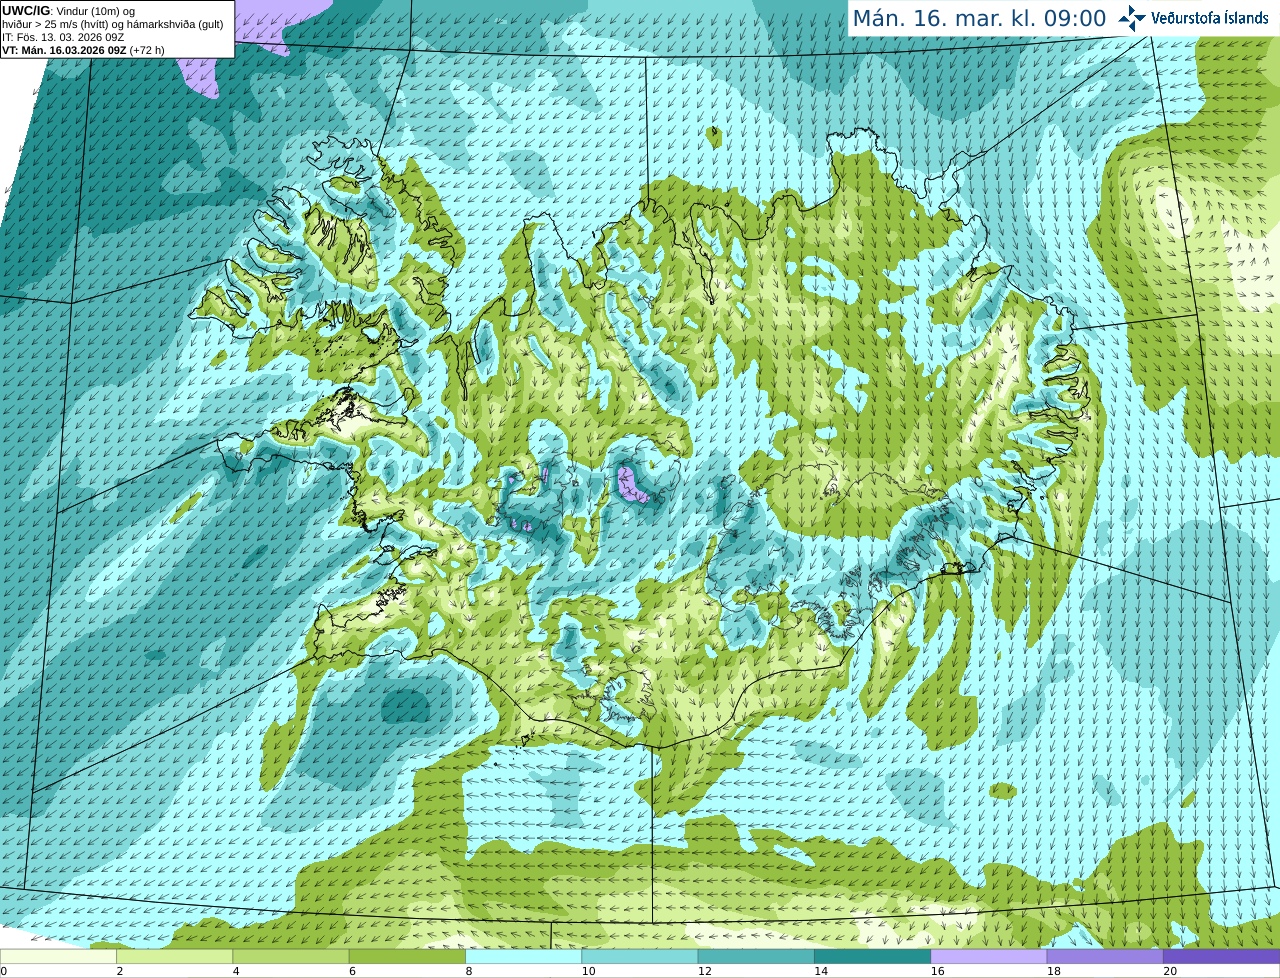Click the scale label 0

(x=3, y=971)
